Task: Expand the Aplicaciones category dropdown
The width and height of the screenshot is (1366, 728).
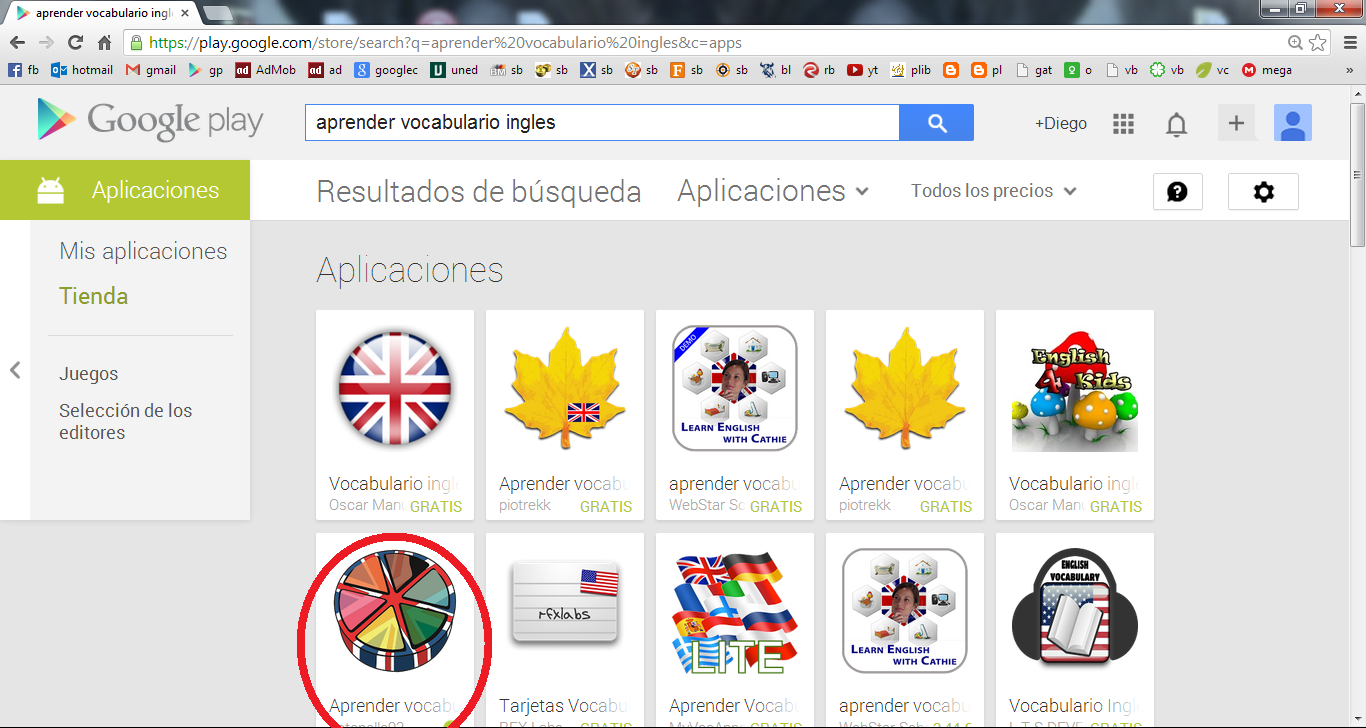Action: pyautogui.click(x=773, y=190)
